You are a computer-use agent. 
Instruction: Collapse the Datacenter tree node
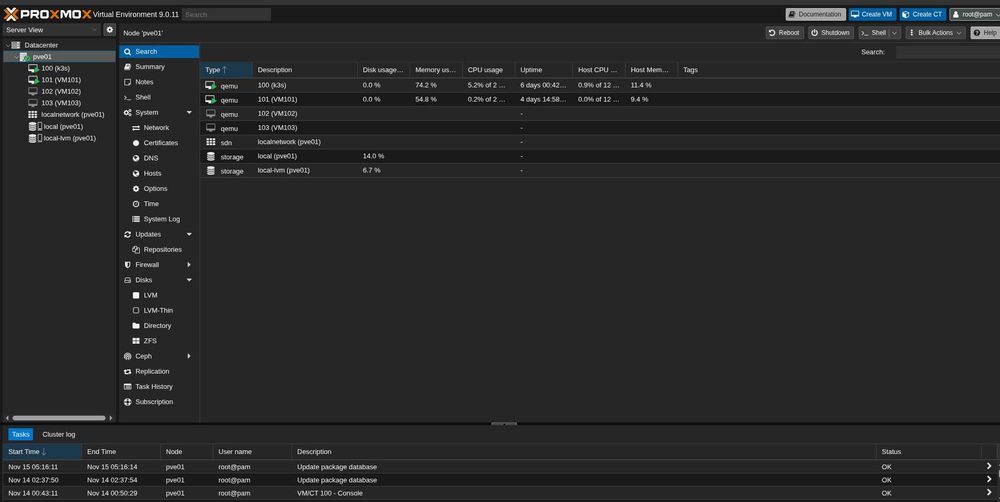8,45
